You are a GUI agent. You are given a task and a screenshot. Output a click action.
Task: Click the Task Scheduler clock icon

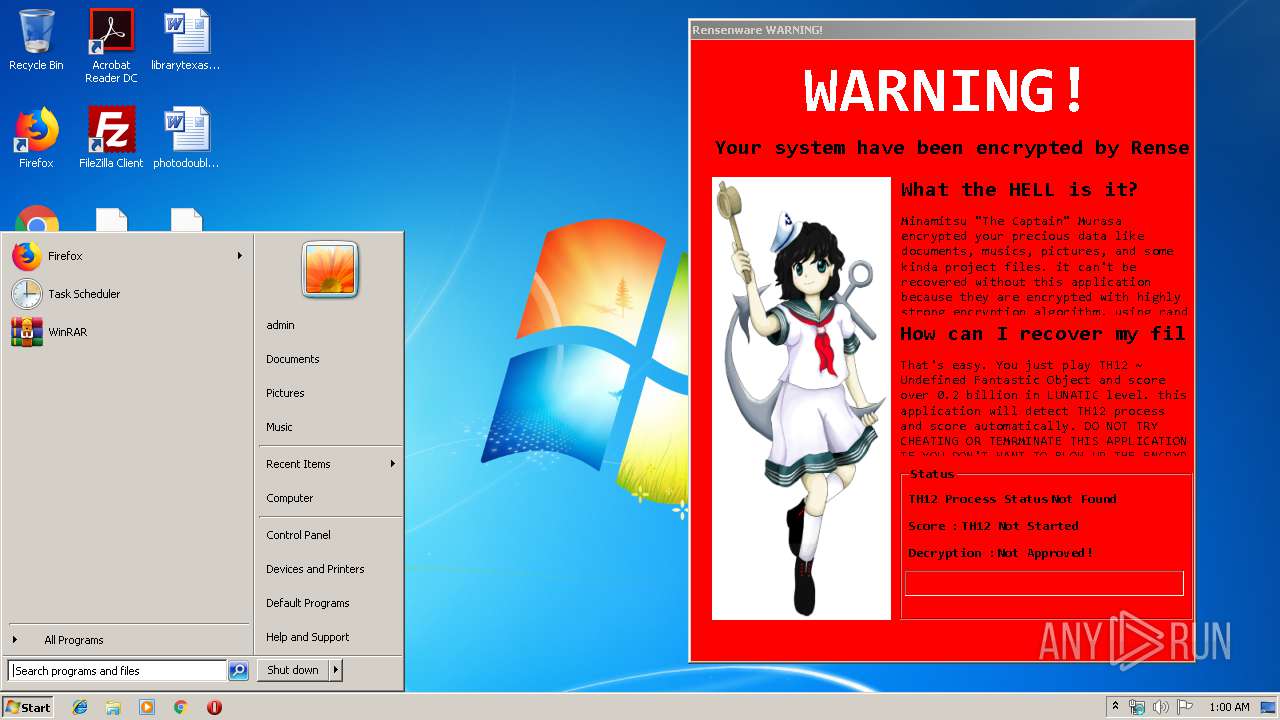pyautogui.click(x=27, y=294)
